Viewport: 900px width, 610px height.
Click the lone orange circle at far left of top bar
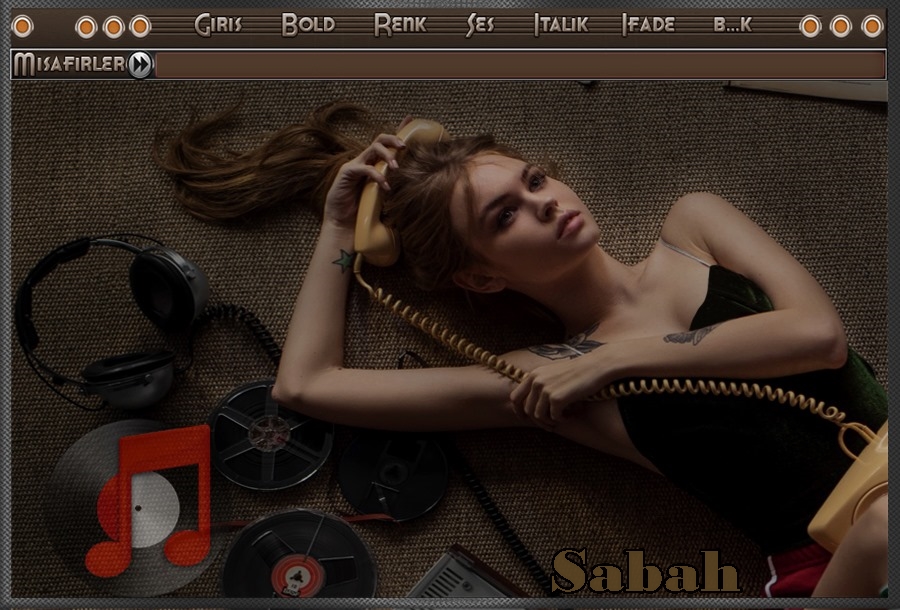(22, 26)
